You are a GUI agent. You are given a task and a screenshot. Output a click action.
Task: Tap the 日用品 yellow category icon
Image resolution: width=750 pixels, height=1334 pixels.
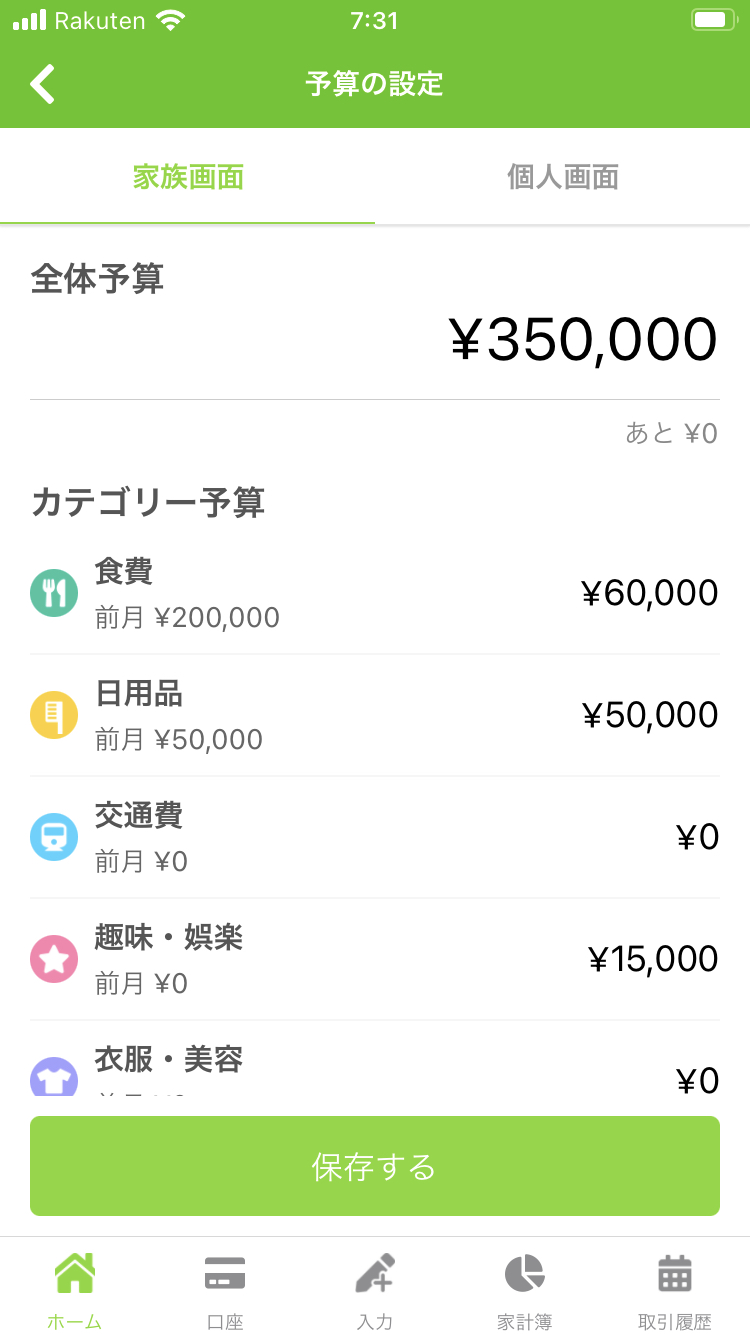pyautogui.click(x=54, y=716)
